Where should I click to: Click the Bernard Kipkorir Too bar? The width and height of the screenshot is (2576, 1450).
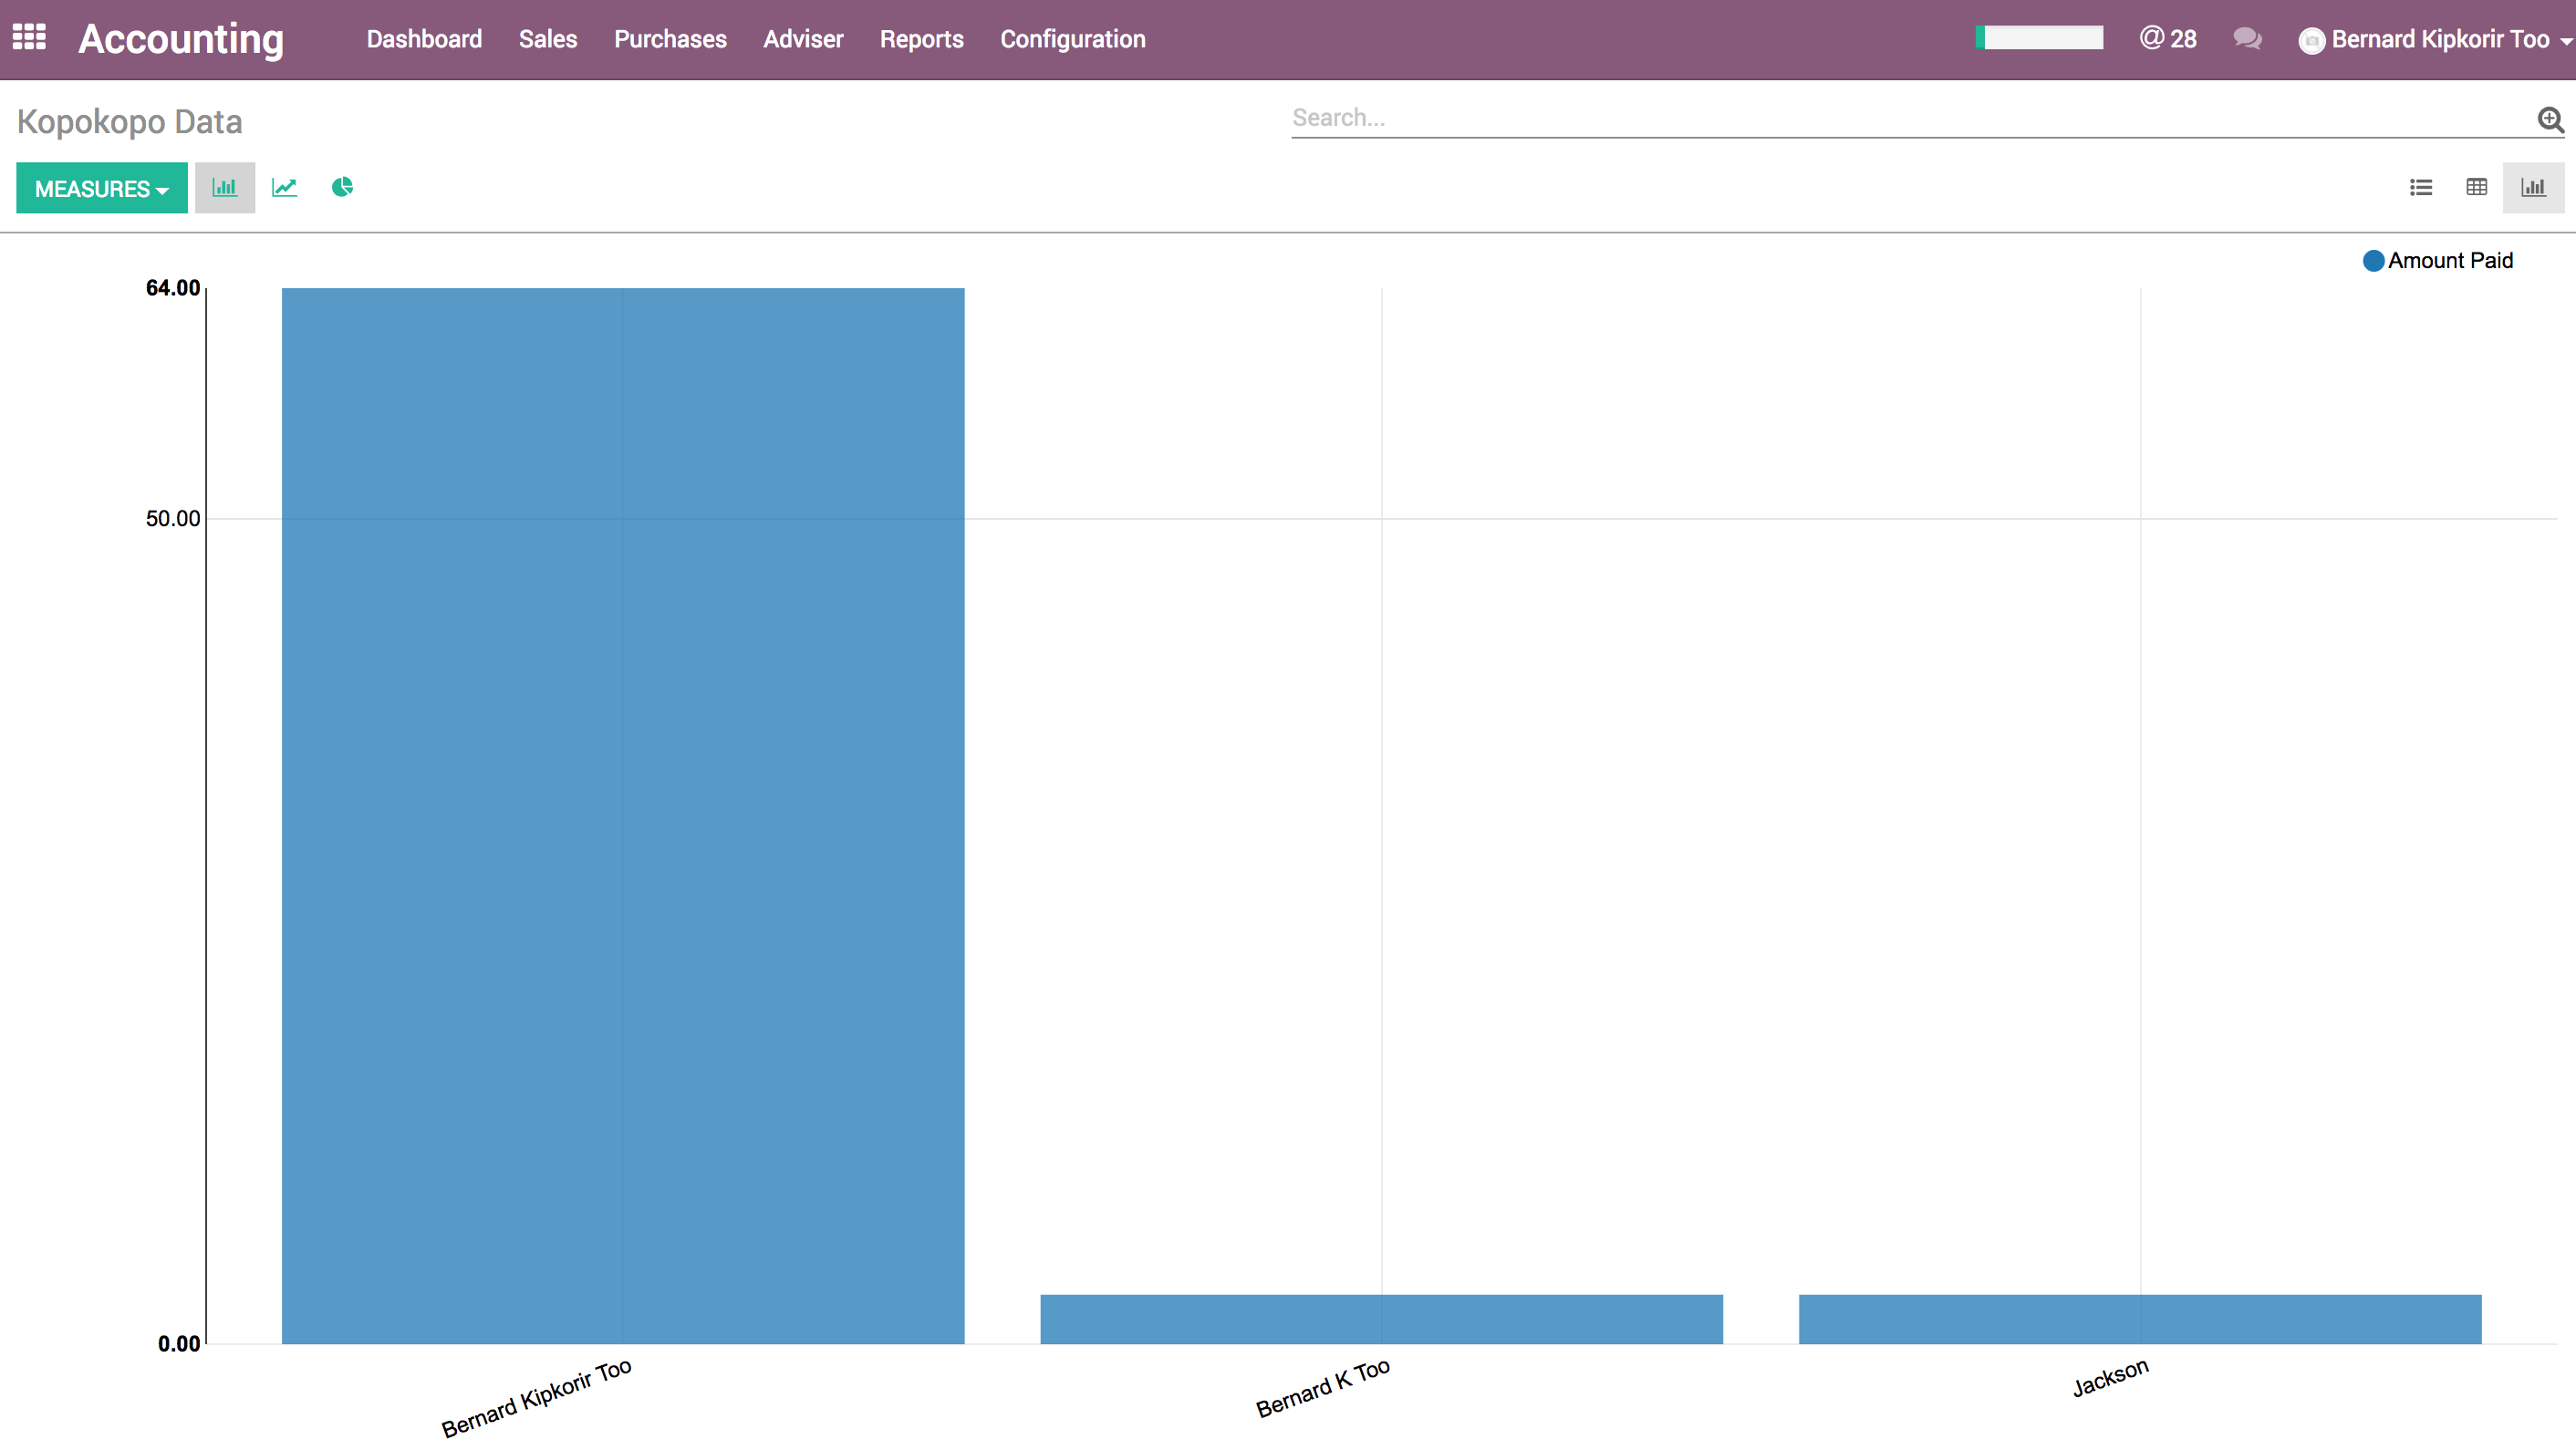(x=623, y=815)
